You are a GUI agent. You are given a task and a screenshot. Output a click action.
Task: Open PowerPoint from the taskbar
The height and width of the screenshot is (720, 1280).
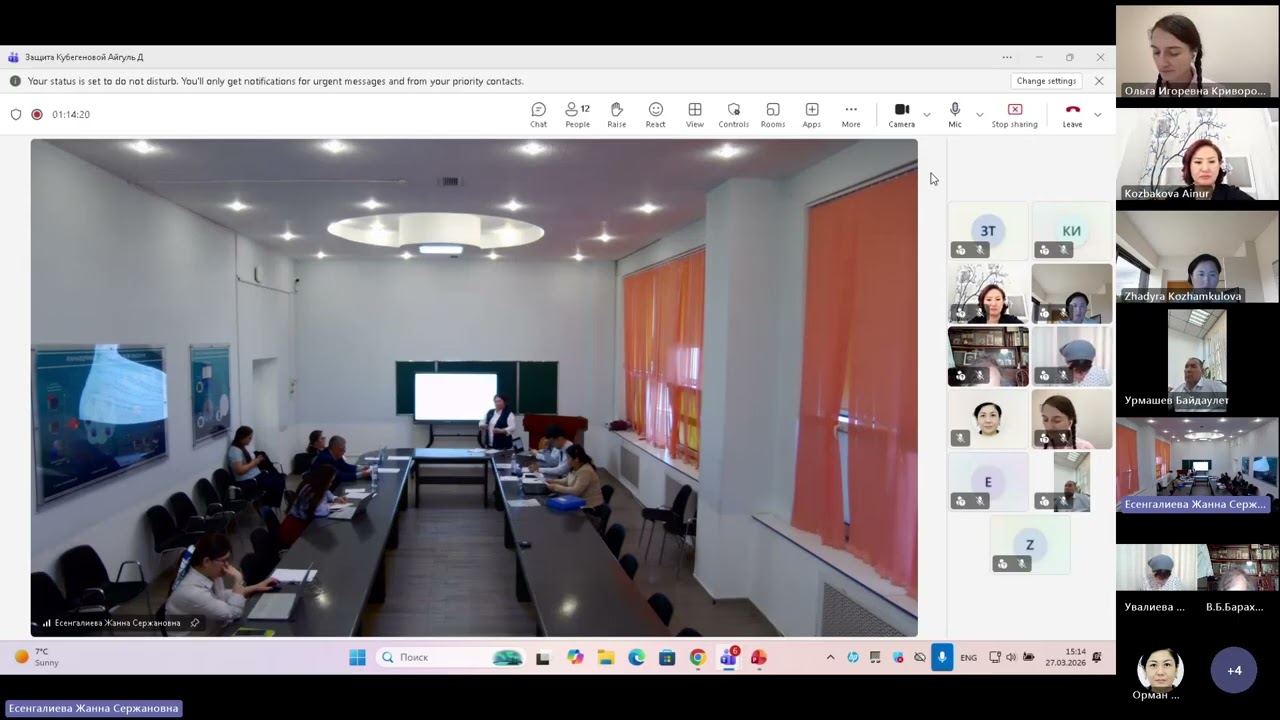click(759, 657)
